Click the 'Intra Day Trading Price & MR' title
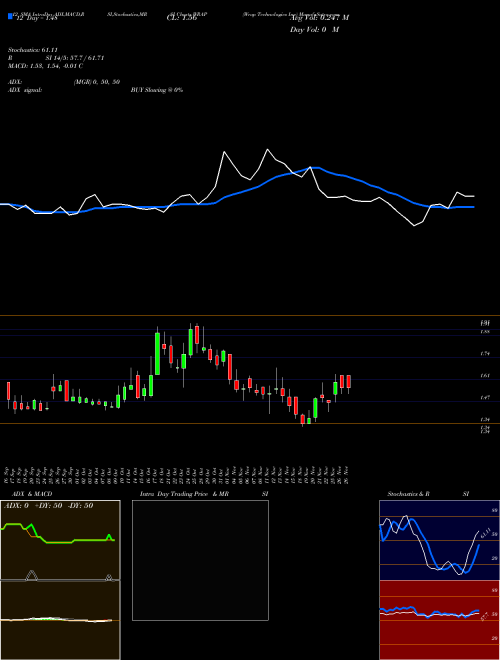Screen dimensions: 500x660 click(x=184, y=494)
